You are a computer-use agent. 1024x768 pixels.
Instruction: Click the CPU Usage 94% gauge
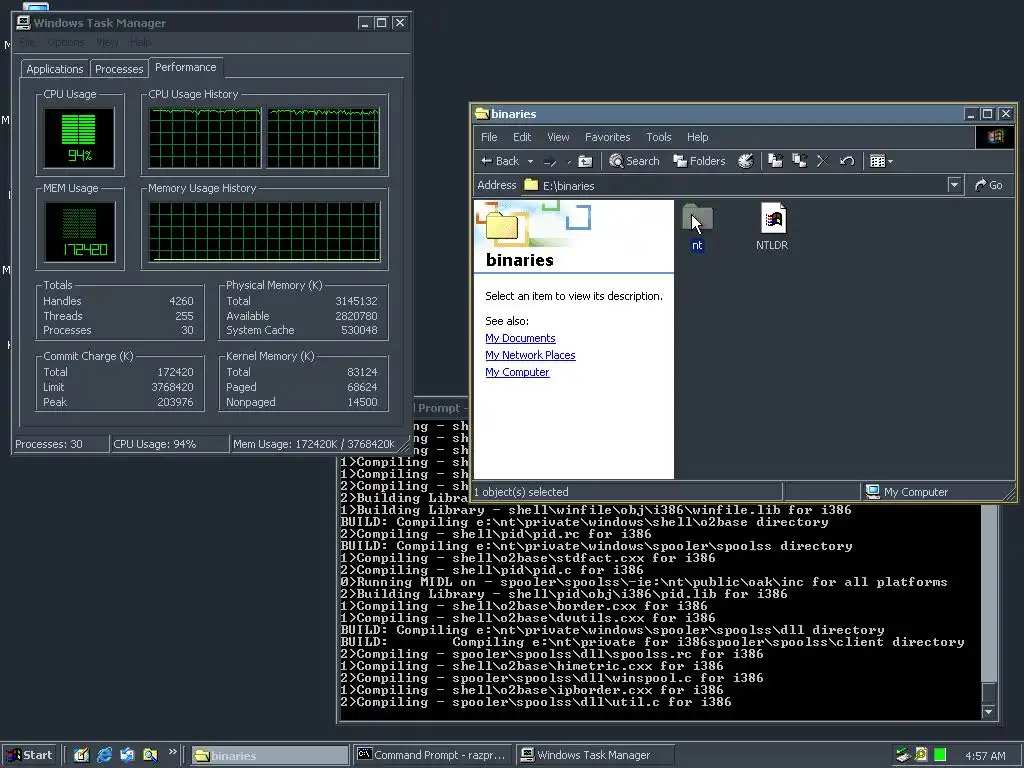79,138
